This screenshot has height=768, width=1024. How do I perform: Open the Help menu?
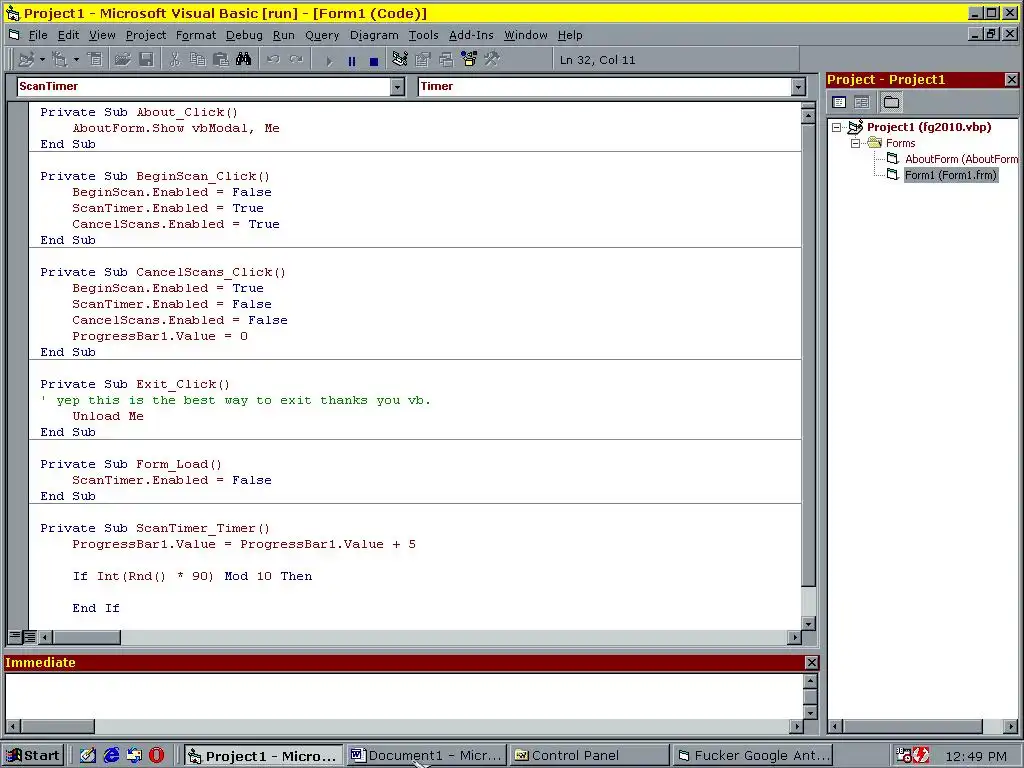click(x=569, y=35)
